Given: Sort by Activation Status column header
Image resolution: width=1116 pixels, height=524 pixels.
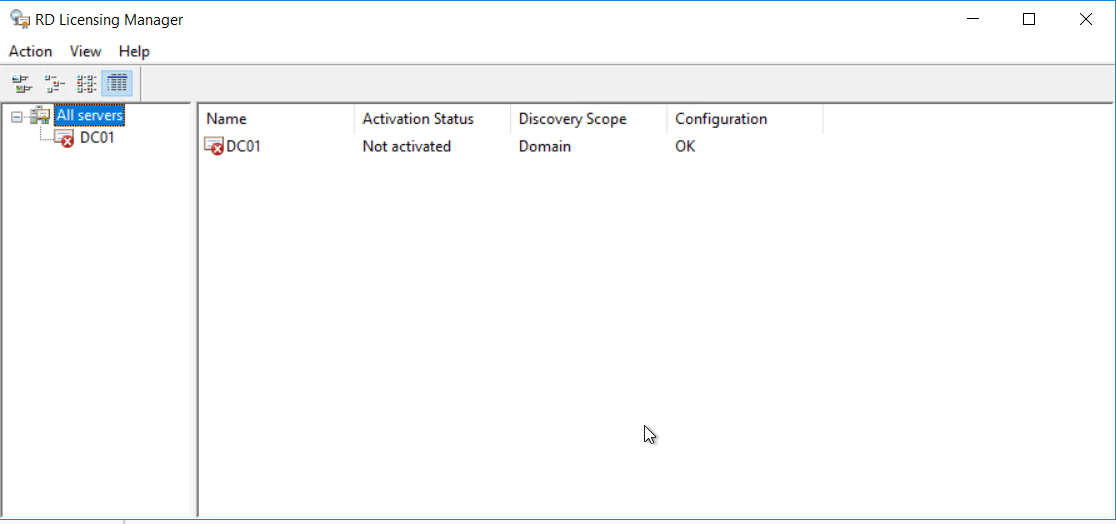Looking at the screenshot, I should click(433, 119).
